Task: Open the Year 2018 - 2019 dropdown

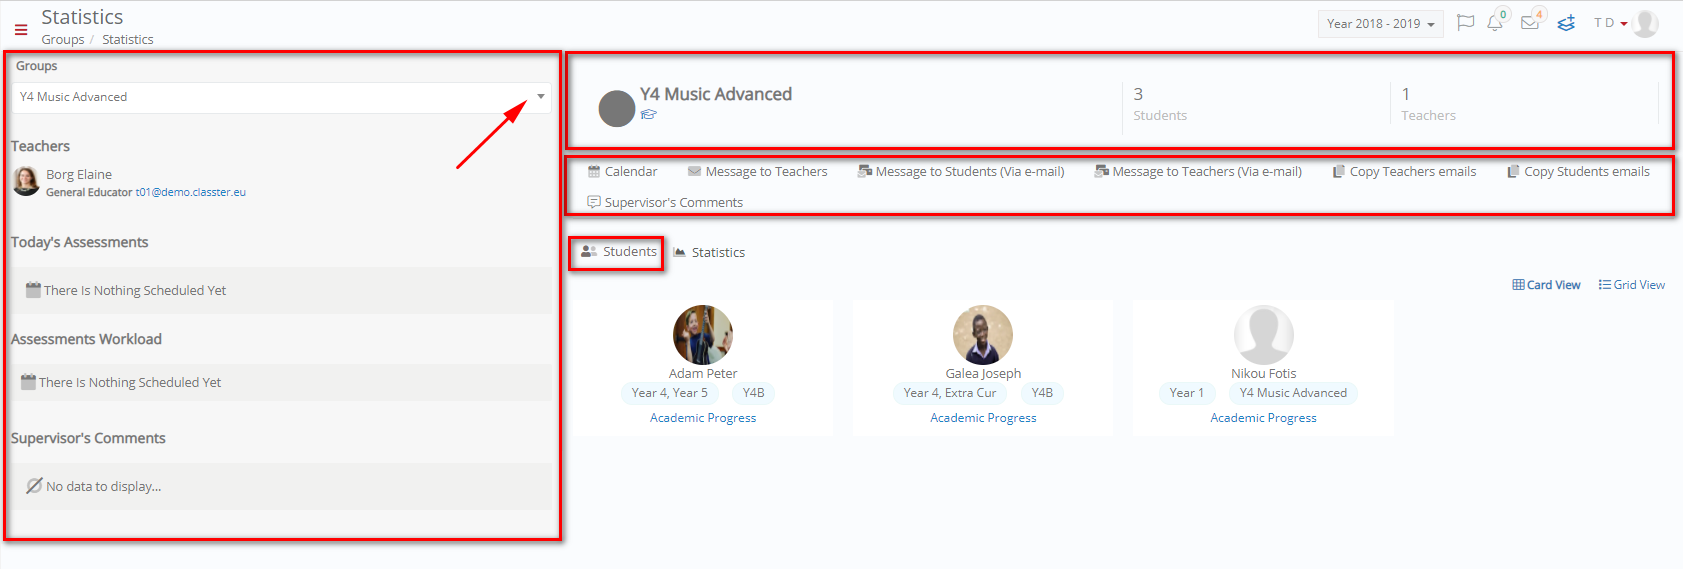Action: (1381, 24)
